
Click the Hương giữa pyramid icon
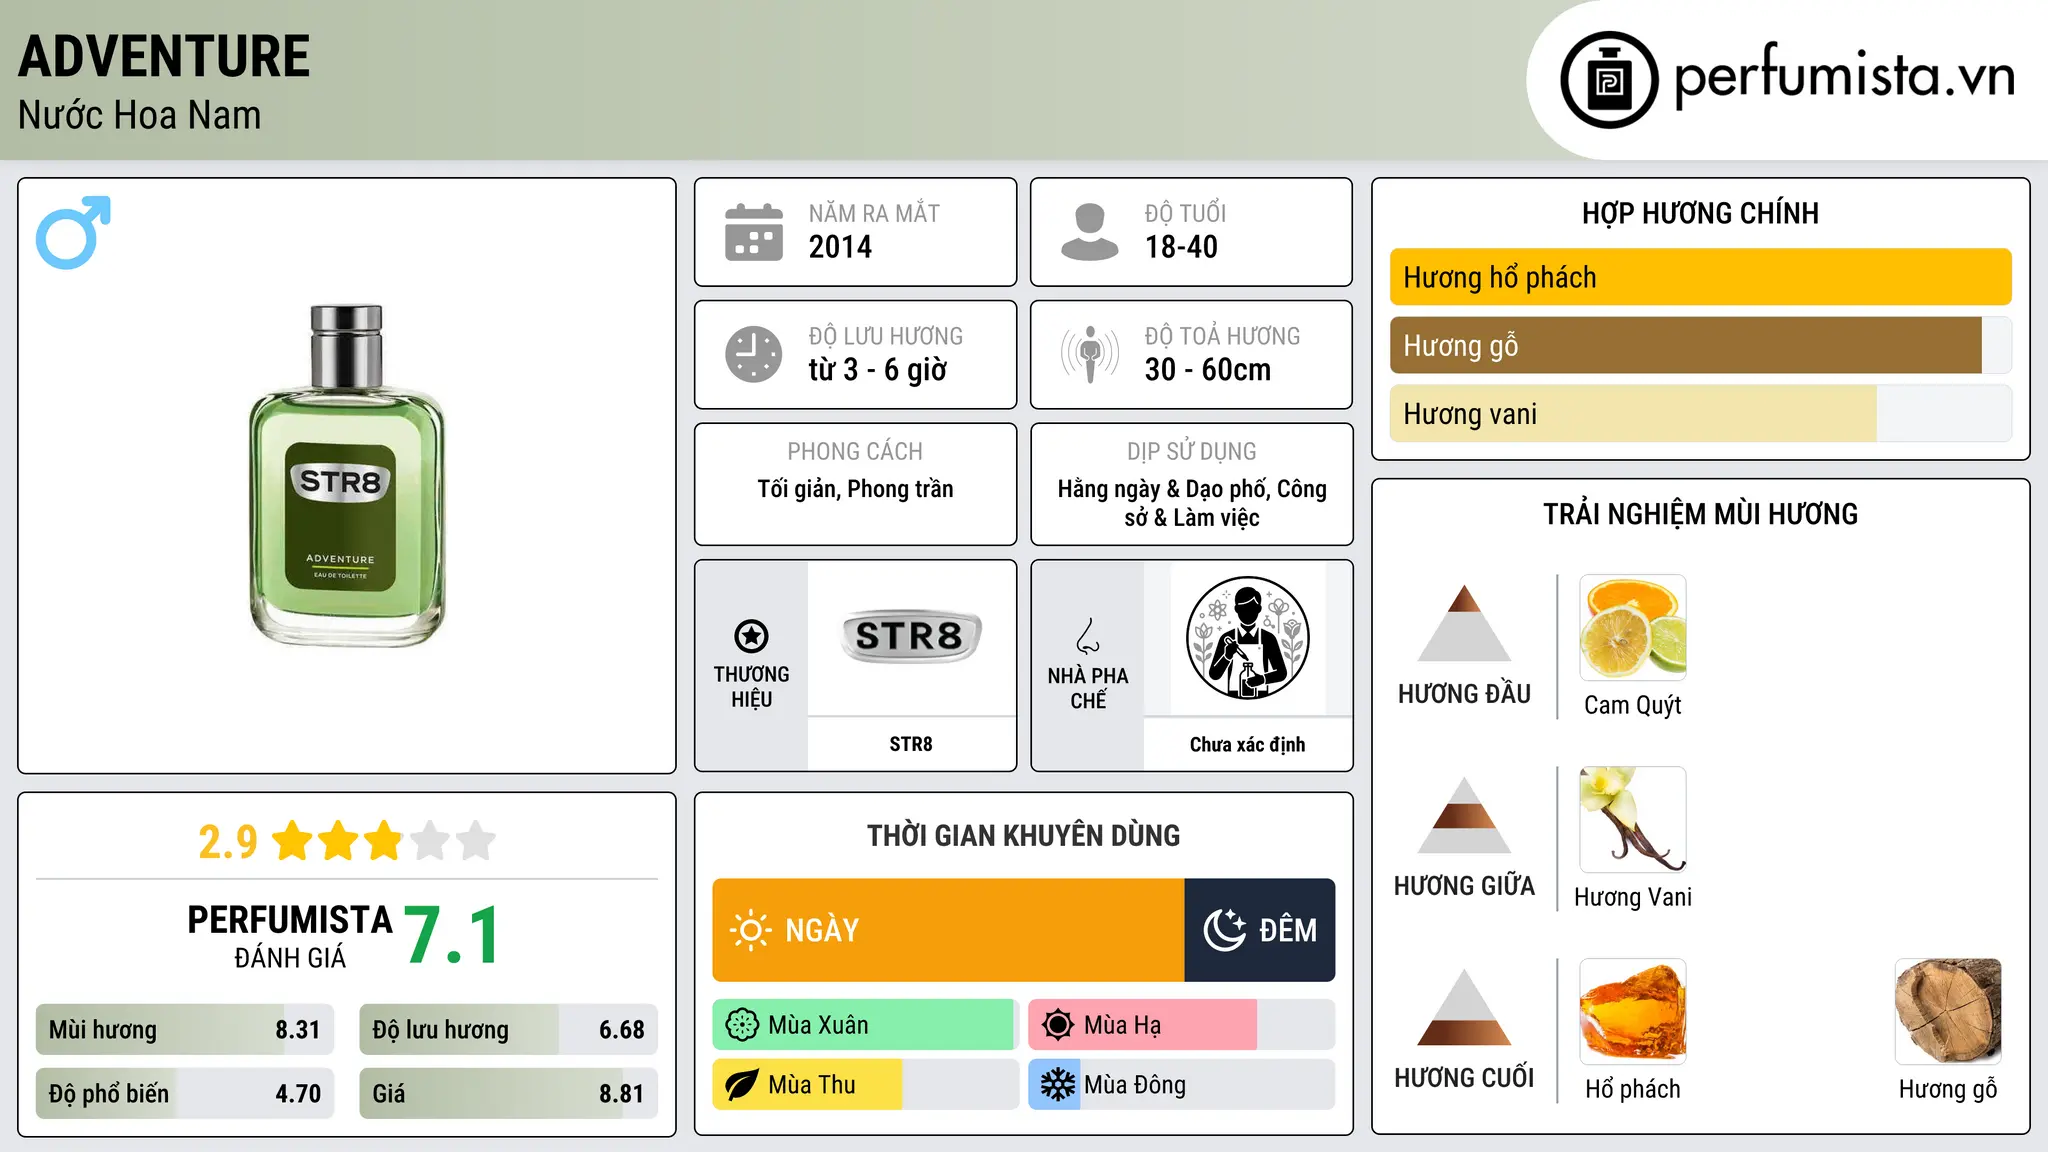click(x=1464, y=815)
